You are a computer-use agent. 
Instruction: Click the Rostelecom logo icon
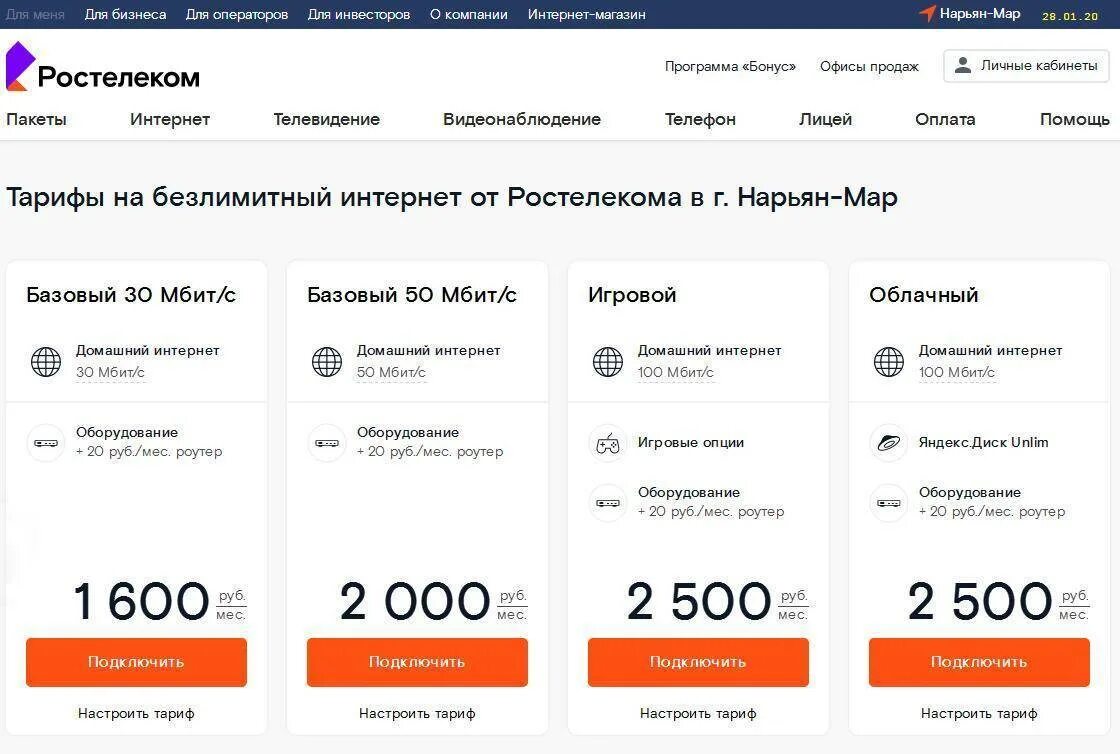20,66
